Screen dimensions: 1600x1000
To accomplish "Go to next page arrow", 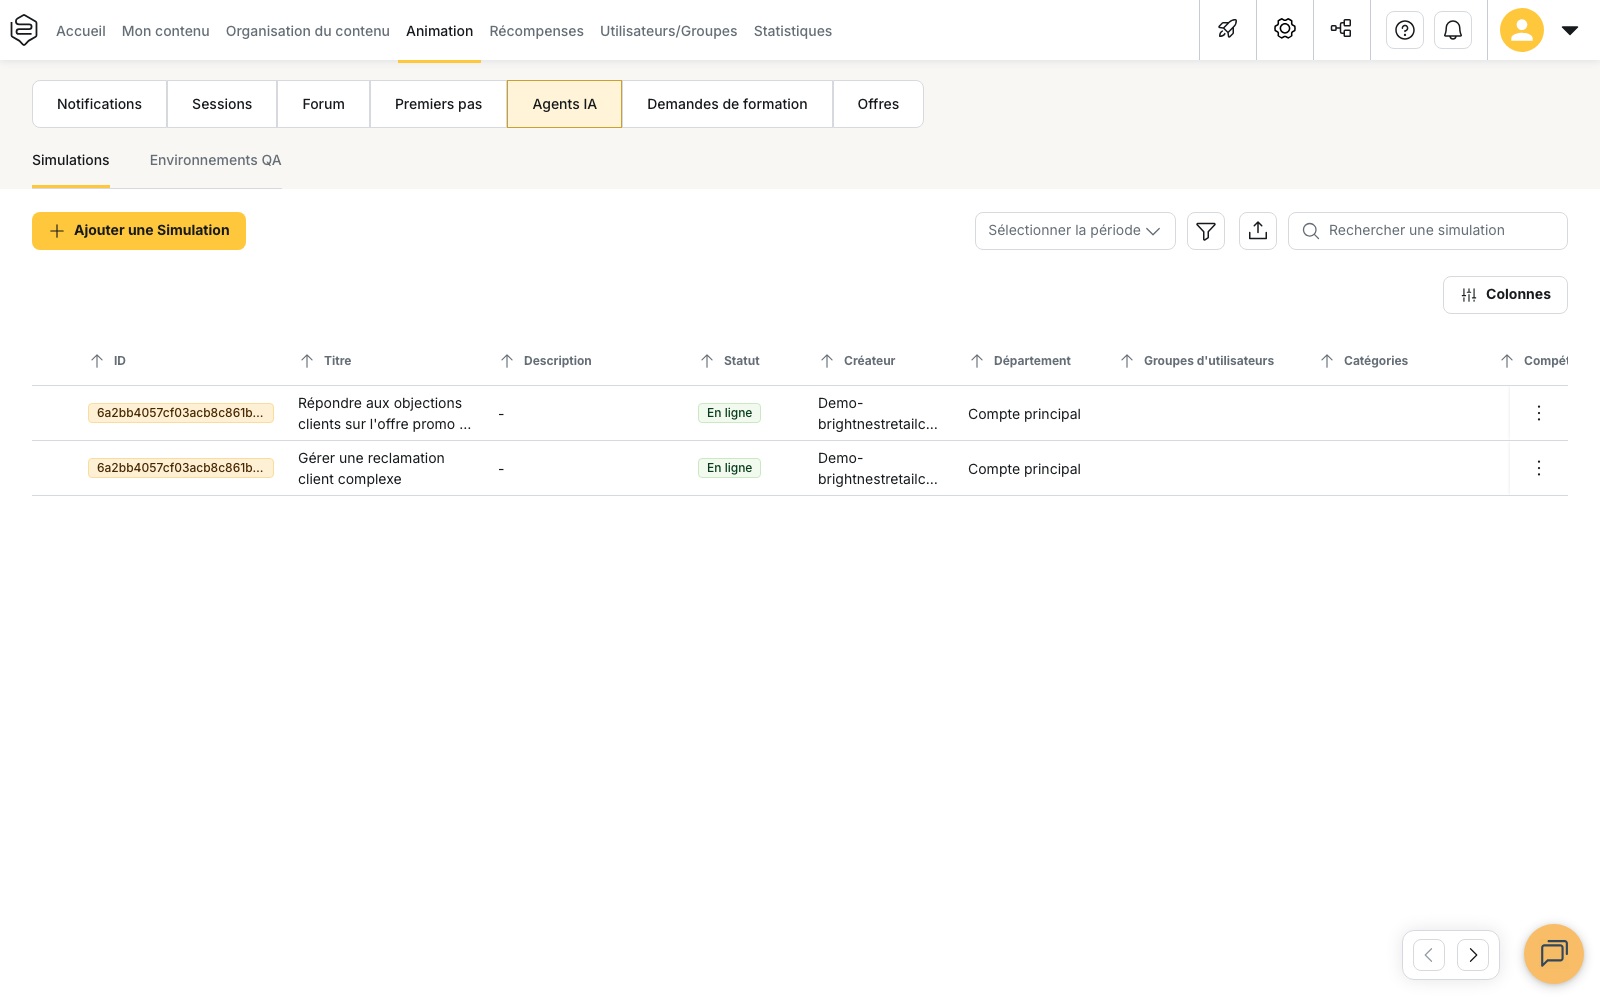I will tap(1473, 955).
